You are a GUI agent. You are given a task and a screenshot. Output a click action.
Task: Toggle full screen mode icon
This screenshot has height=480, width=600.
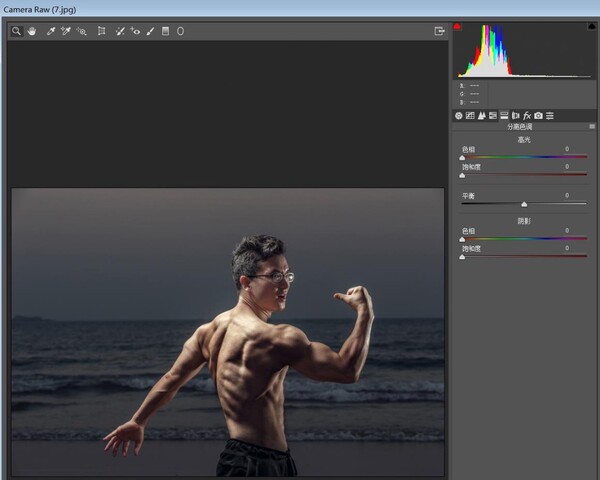pyautogui.click(x=439, y=31)
